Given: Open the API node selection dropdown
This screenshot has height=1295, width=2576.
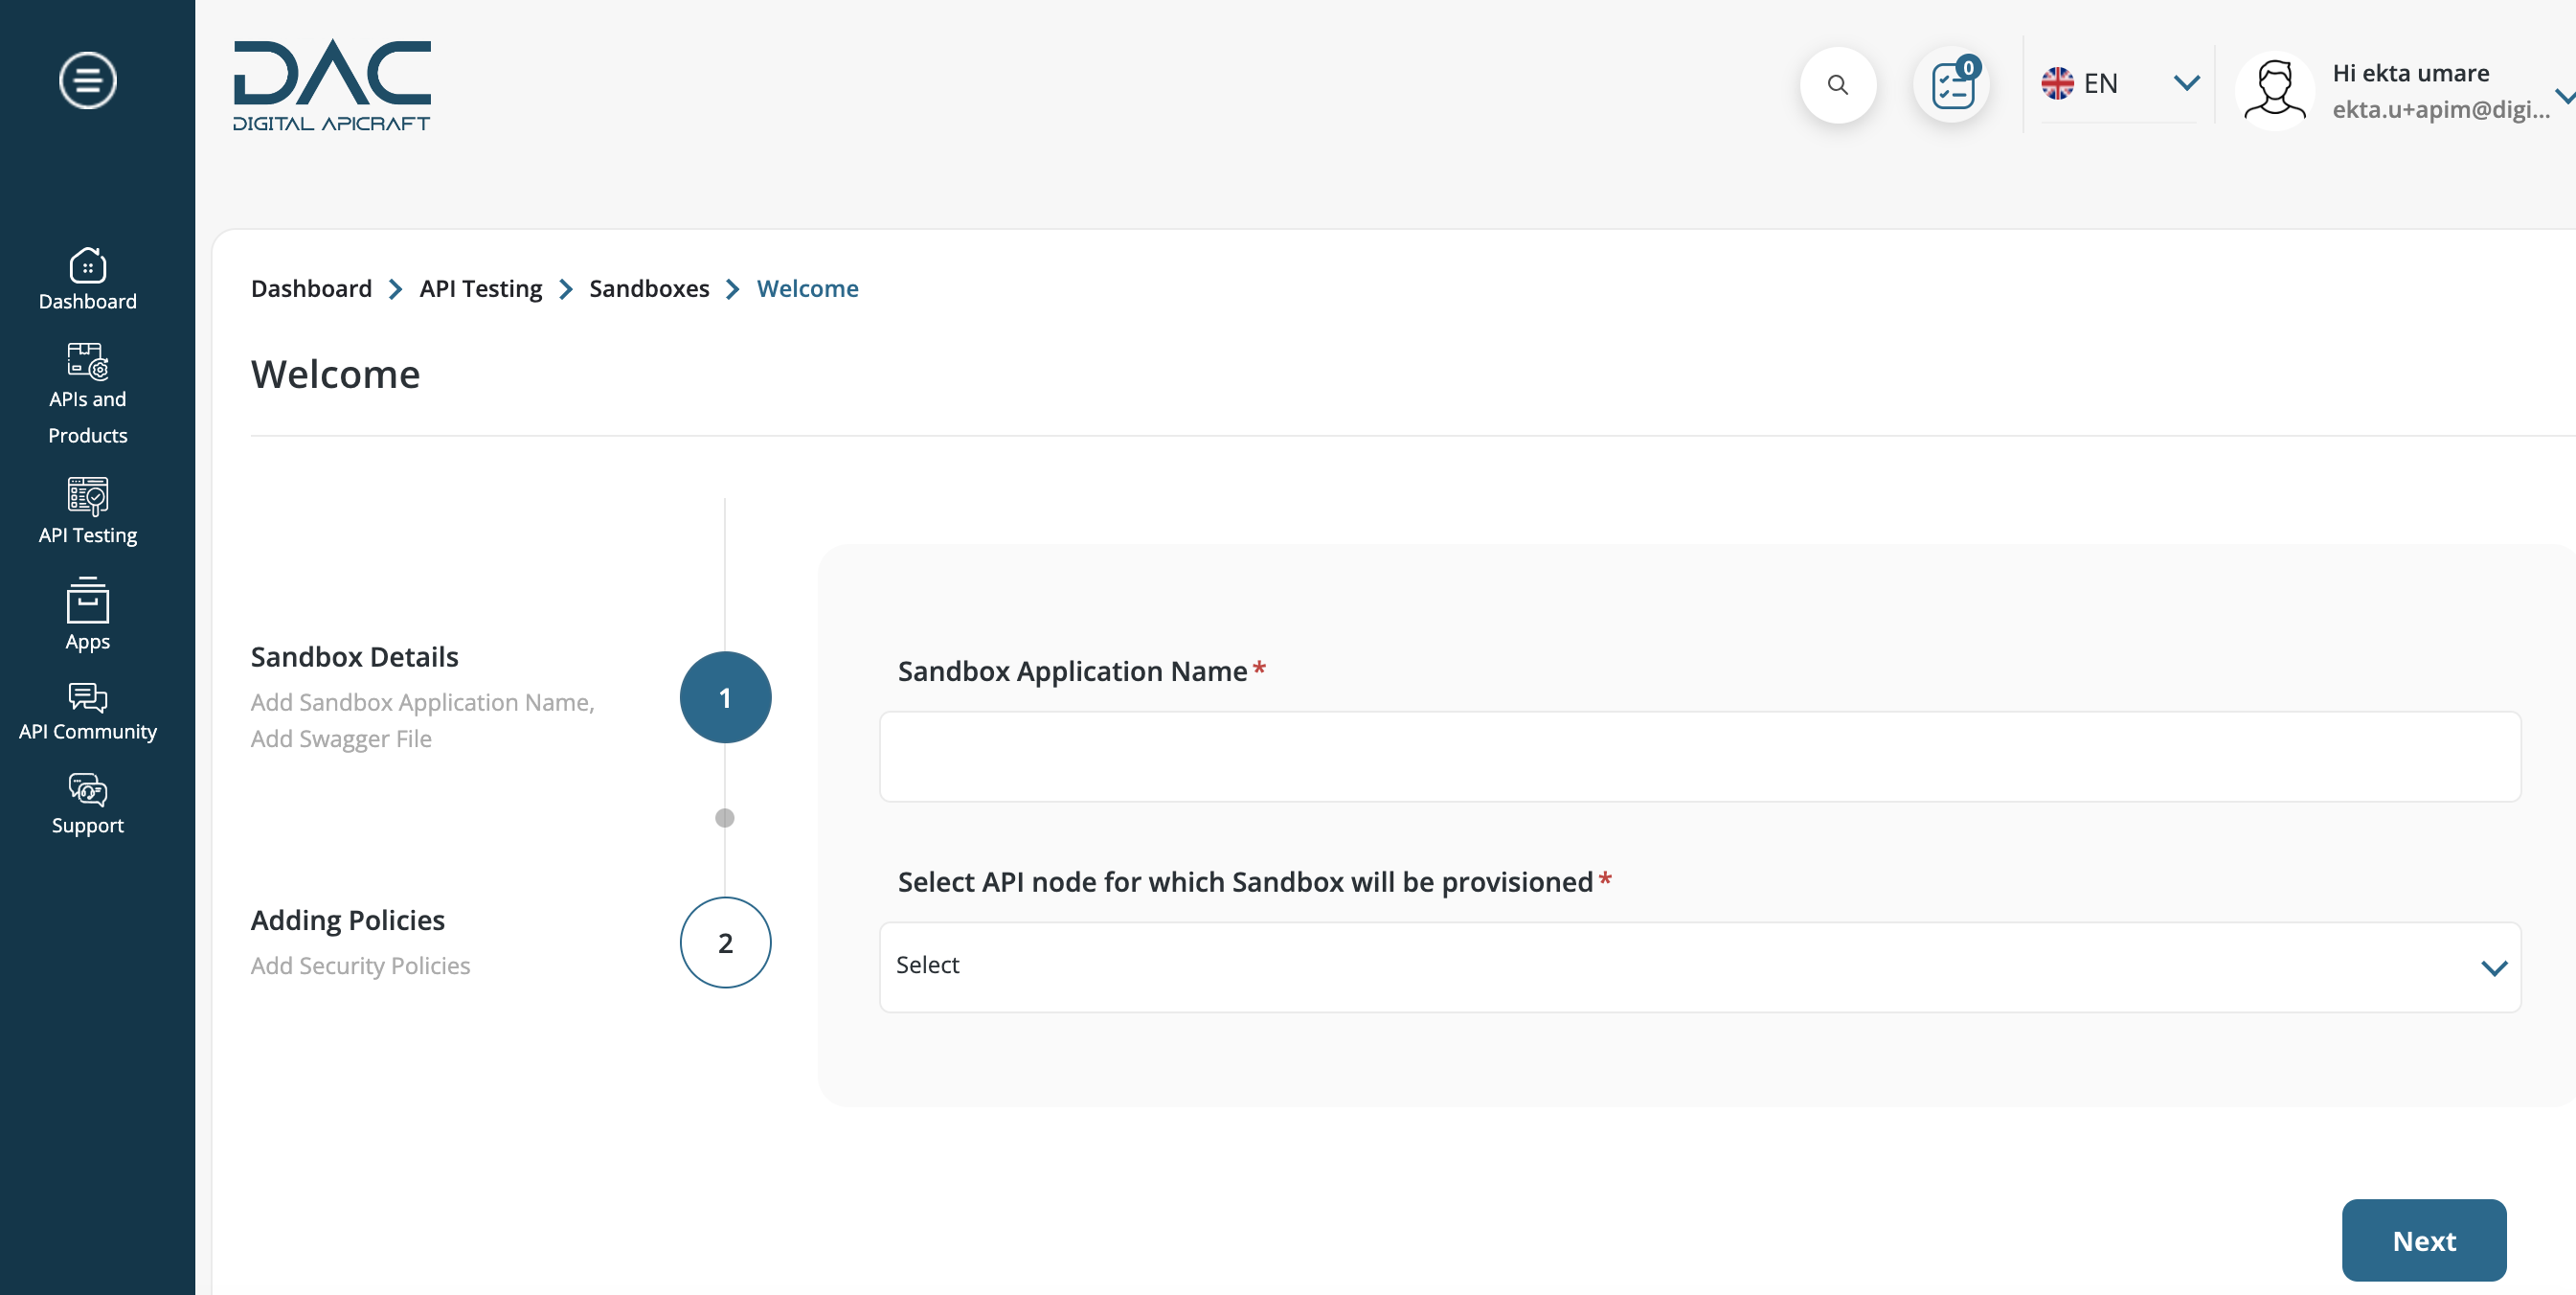Looking at the screenshot, I should (x=1701, y=965).
